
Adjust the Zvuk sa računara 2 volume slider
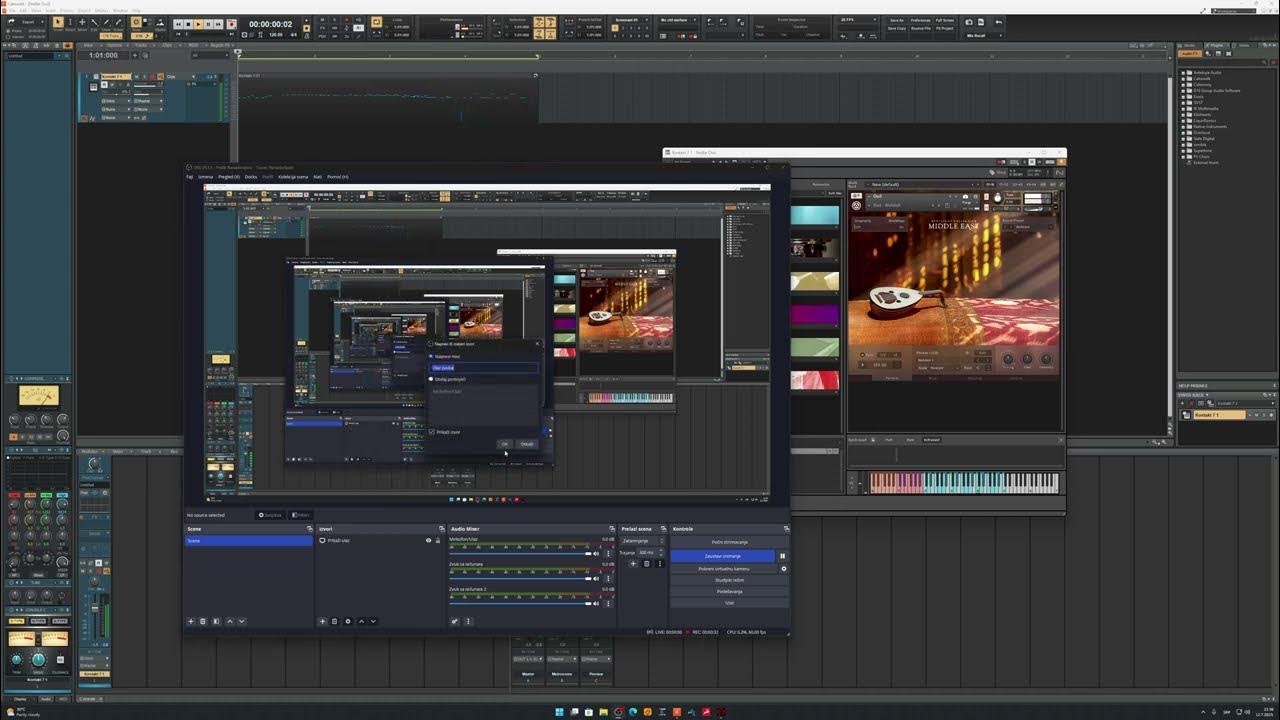[520, 603]
